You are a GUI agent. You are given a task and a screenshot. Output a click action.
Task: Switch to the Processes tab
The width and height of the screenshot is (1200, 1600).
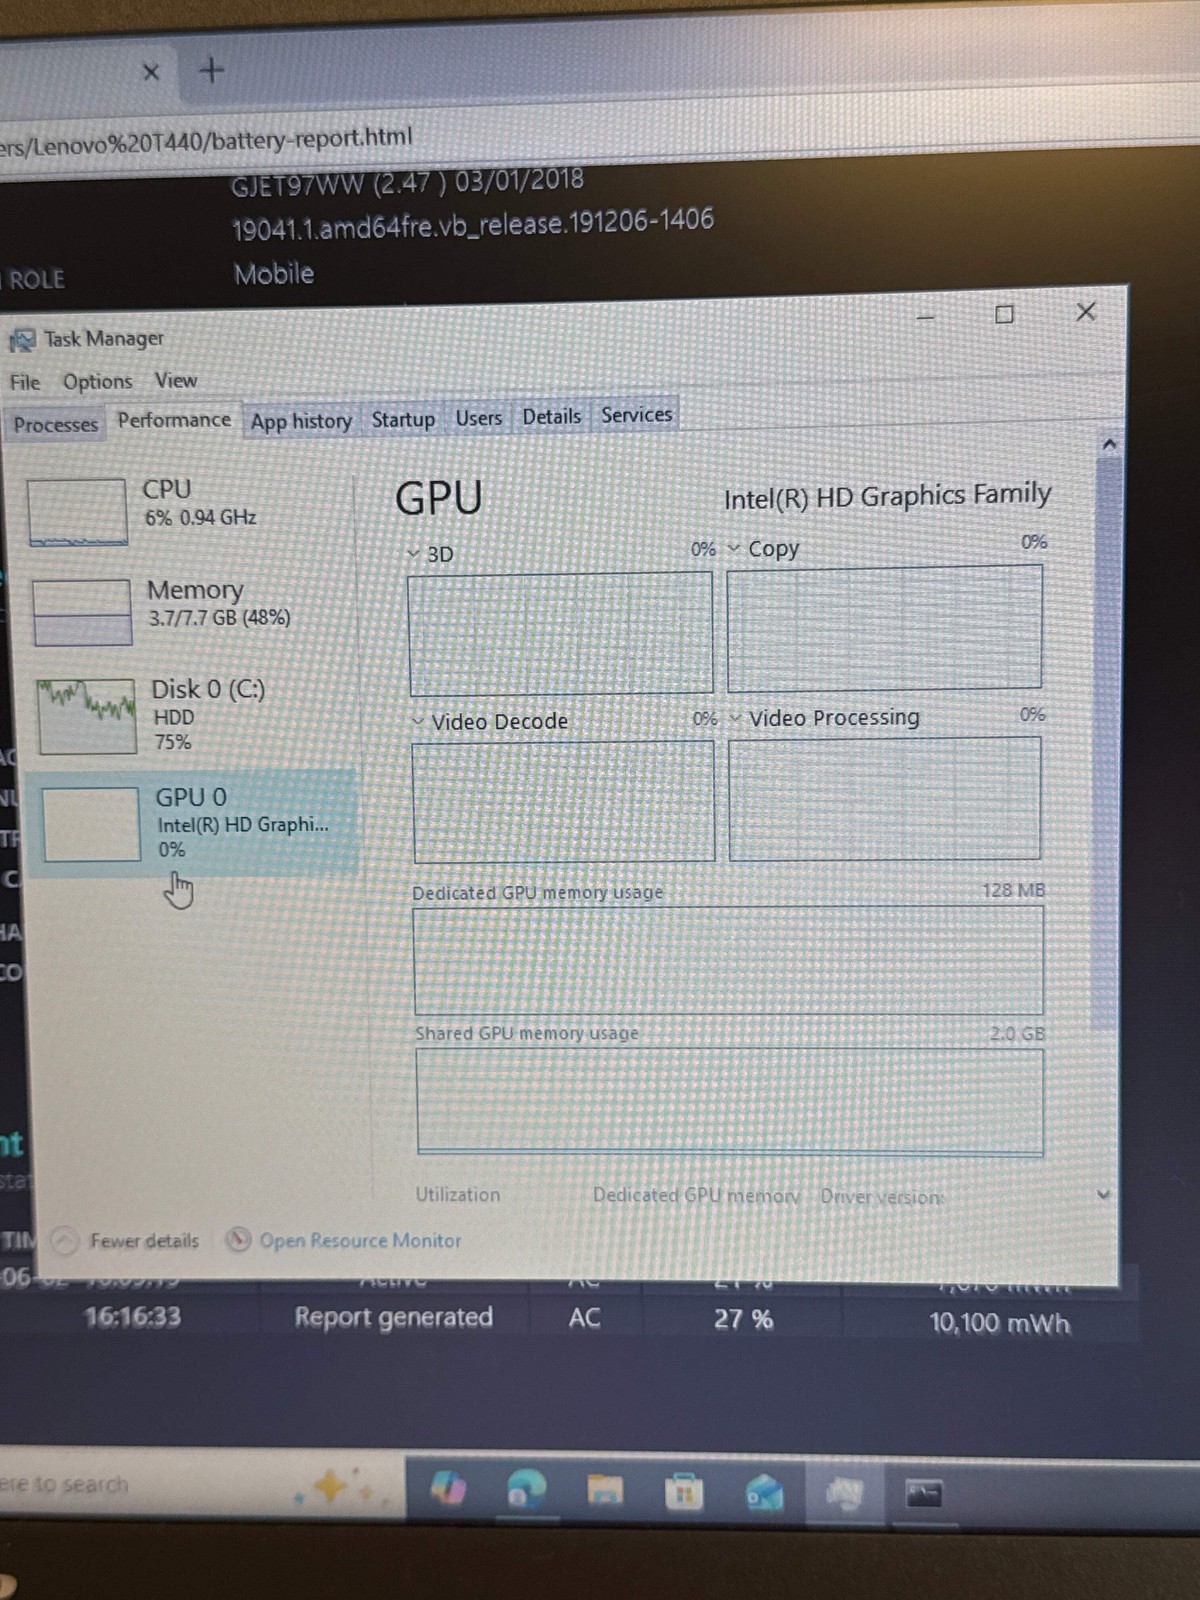coord(56,424)
